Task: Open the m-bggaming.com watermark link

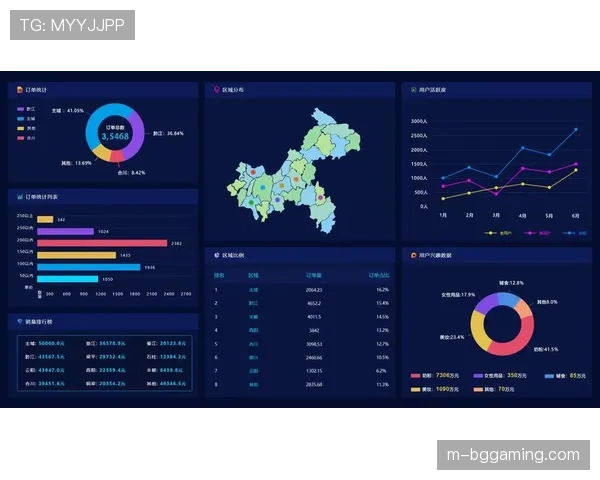Action: coord(511,455)
